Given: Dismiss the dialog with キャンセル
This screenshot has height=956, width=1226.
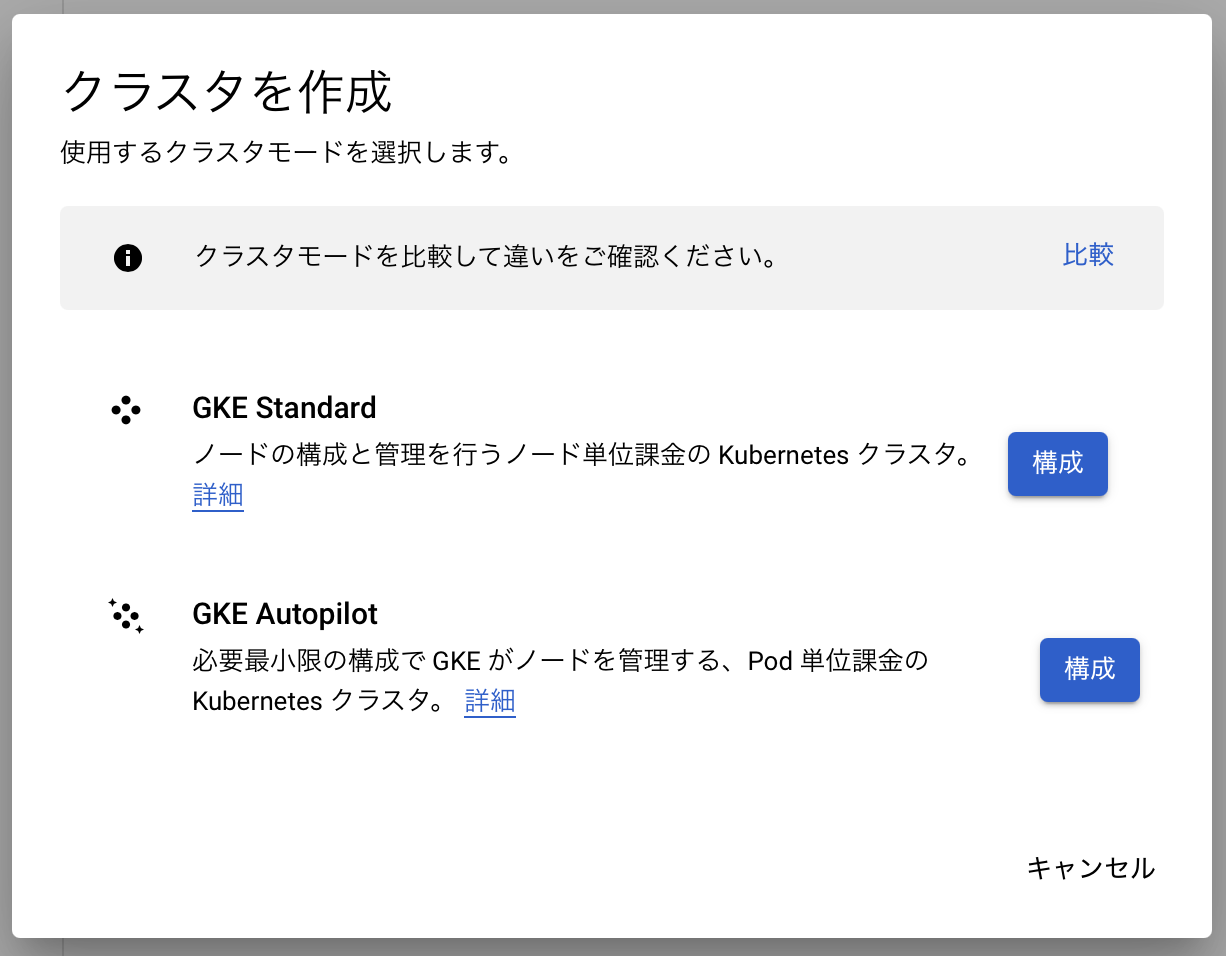Looking at the screenshot, I should (x=1090, y=868).
